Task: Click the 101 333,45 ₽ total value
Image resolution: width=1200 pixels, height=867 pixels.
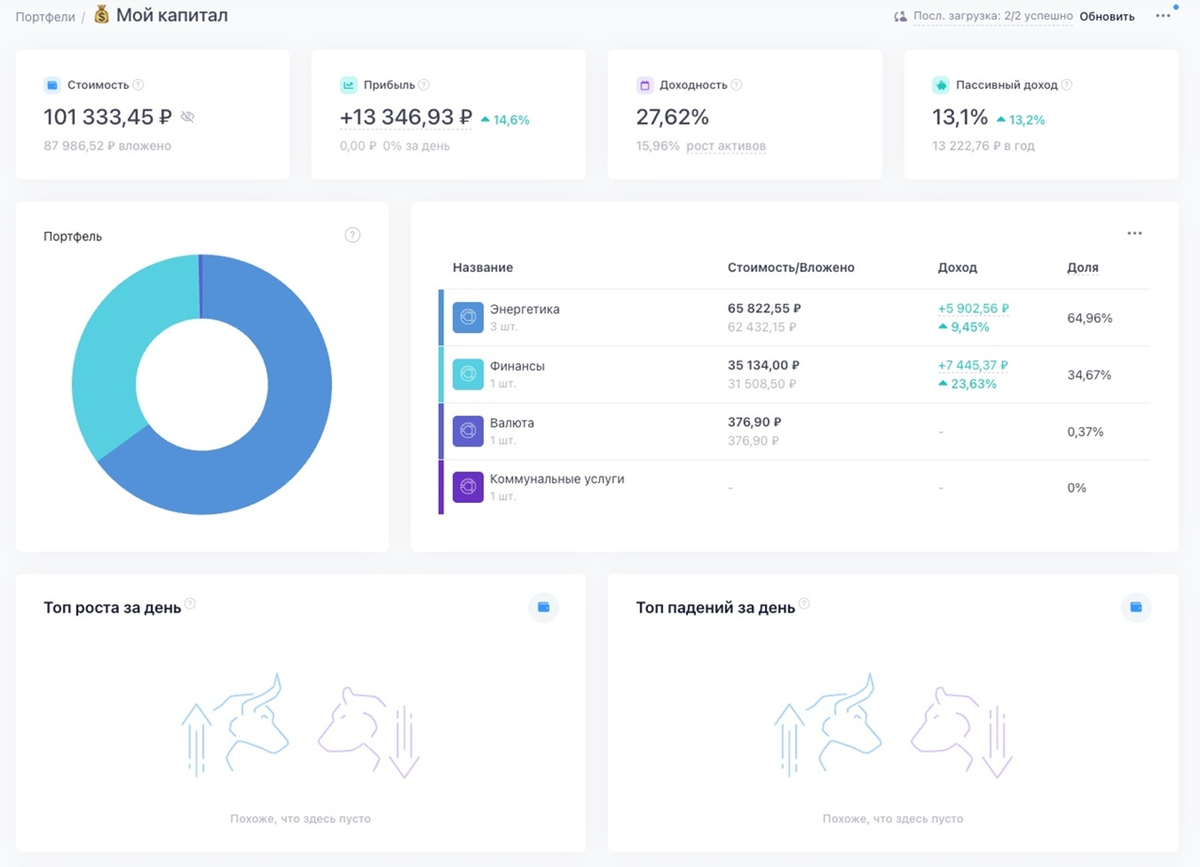Action: pos(108,117)
